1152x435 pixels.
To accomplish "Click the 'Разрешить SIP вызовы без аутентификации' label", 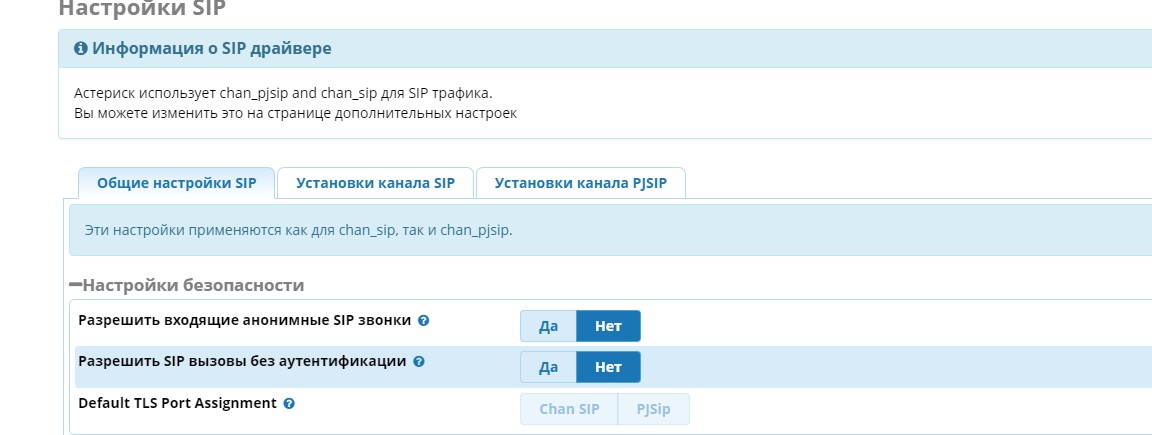I will pyautogui.click(x=242, y=361).
